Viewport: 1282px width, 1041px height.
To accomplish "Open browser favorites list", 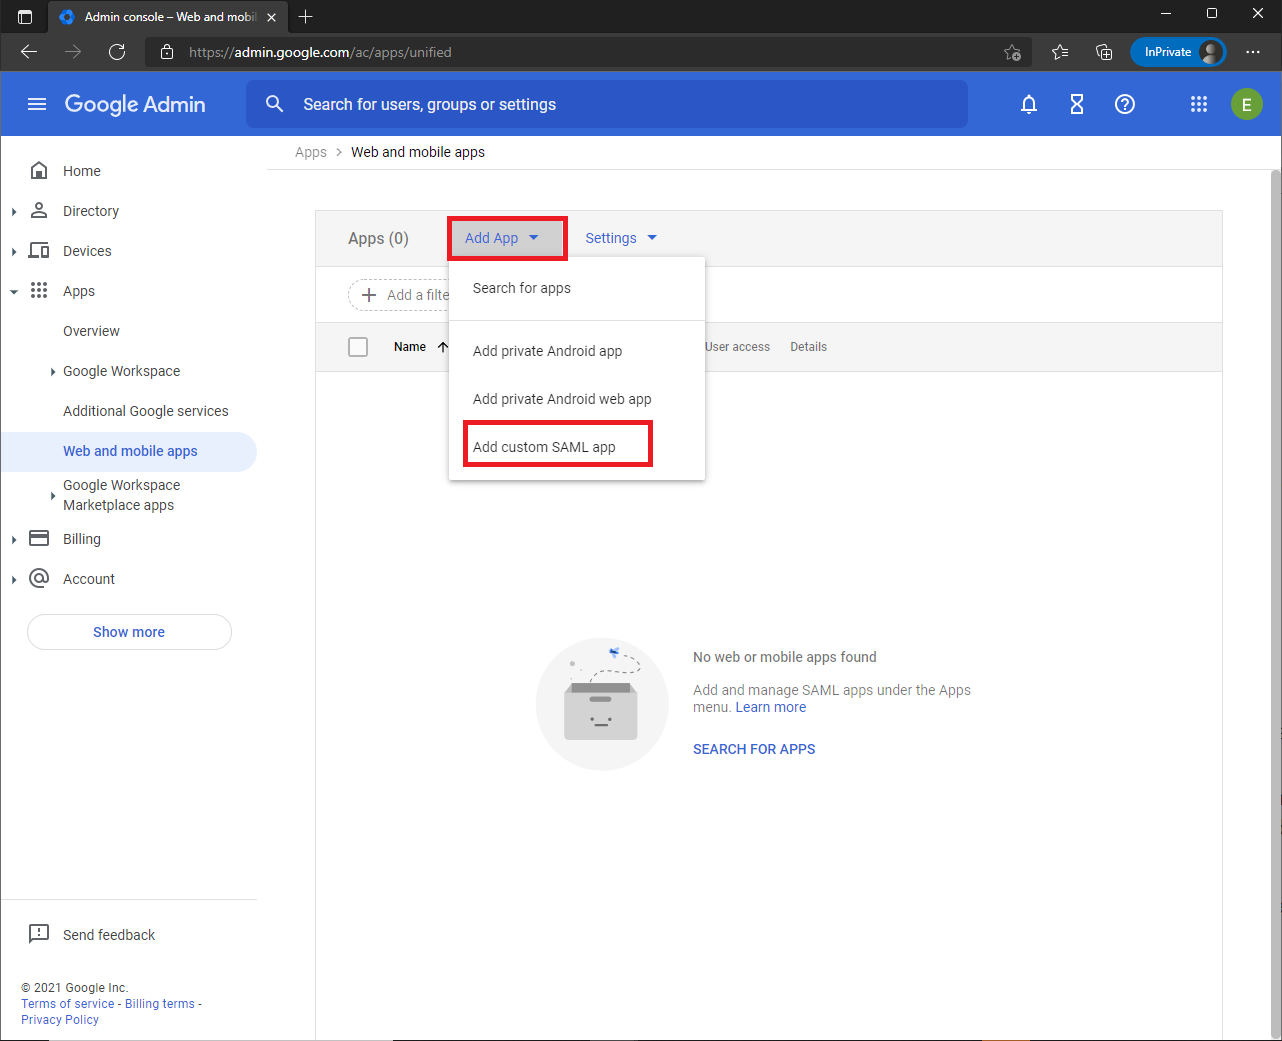I will [1060, 52].
